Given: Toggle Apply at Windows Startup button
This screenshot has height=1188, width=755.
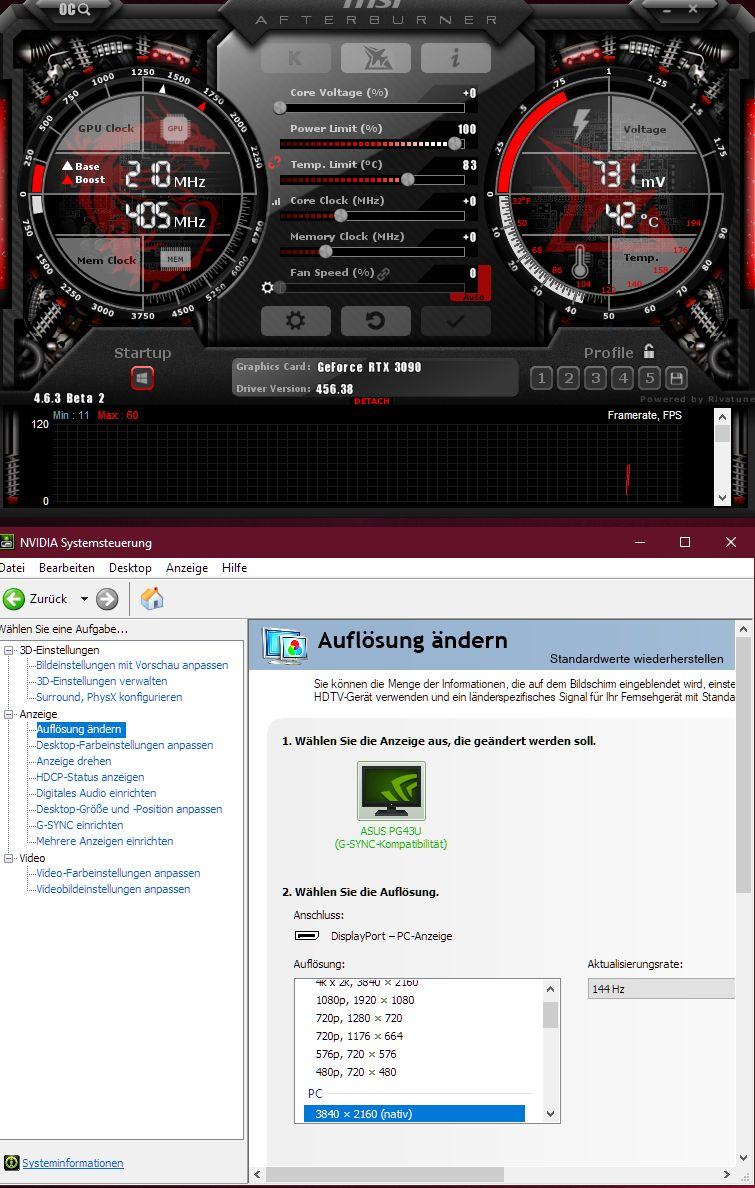Looking at the screenshot, I should [x=142, y=377].
